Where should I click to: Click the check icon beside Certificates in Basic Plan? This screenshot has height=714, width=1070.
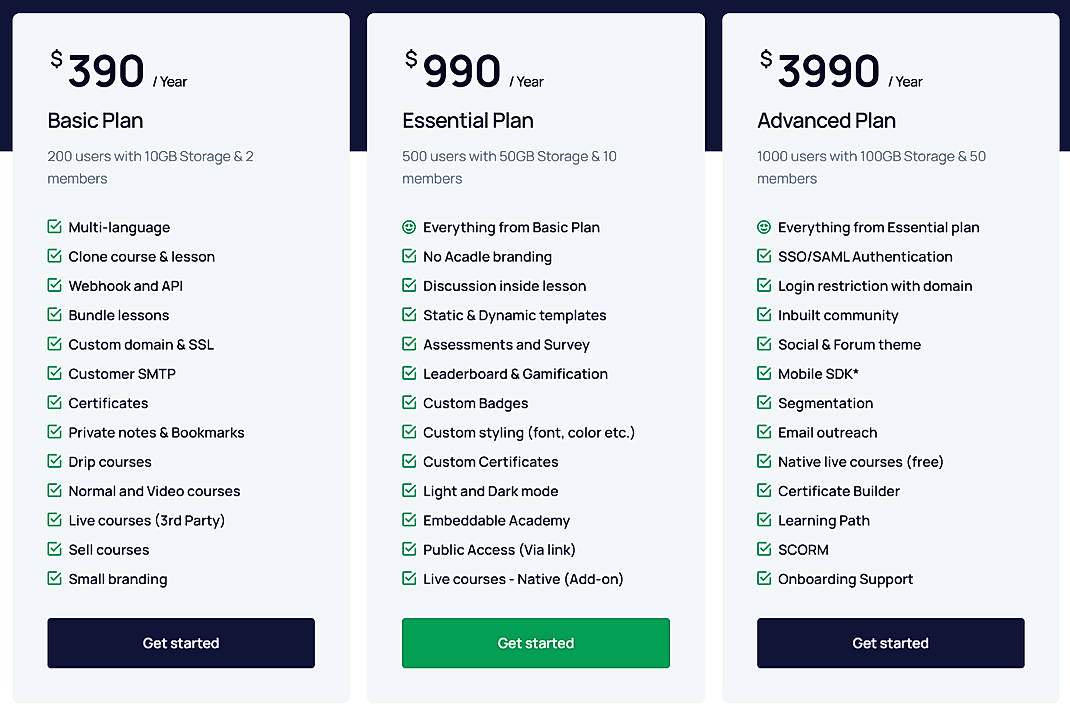coord(54,403)
